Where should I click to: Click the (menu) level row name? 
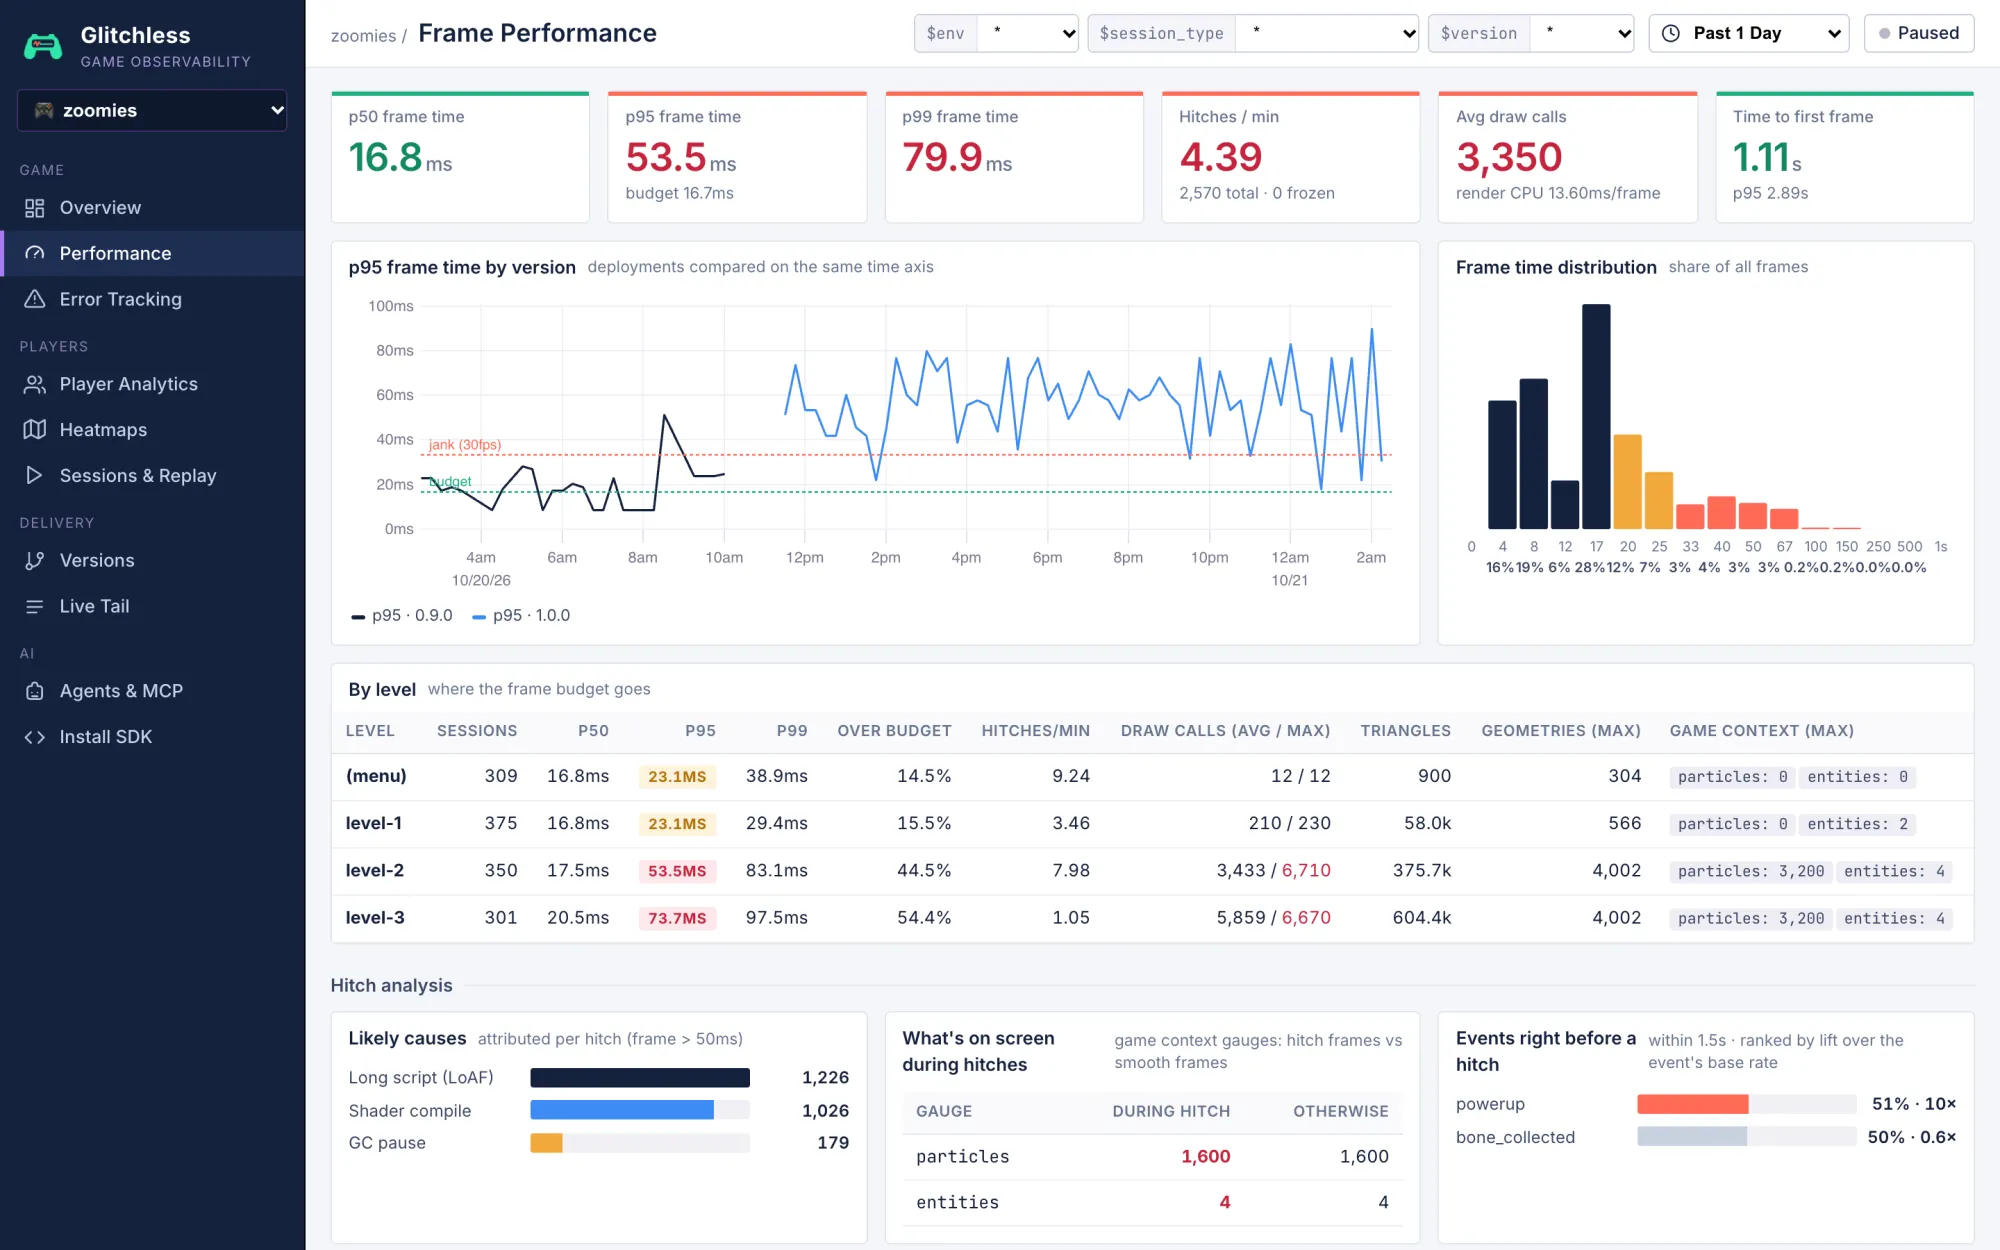[376, 776]
